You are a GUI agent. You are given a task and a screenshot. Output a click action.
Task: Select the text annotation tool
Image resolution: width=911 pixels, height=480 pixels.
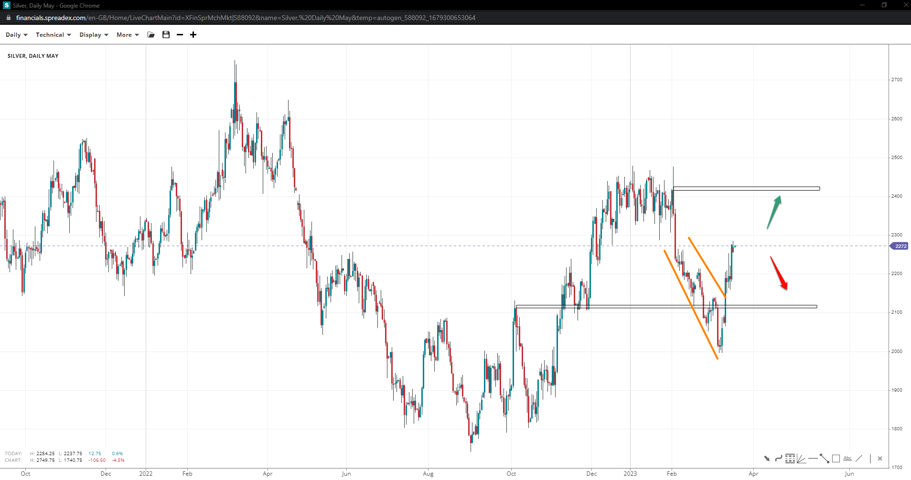tap(847, 459)
